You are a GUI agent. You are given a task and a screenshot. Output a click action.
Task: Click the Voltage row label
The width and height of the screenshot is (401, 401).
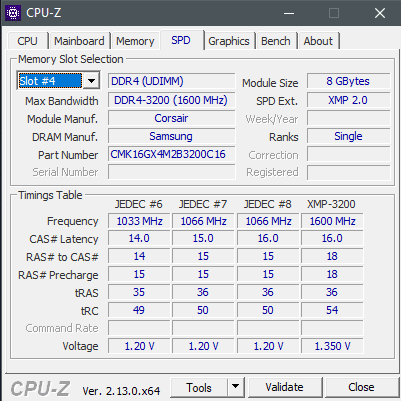pos(80,346)
